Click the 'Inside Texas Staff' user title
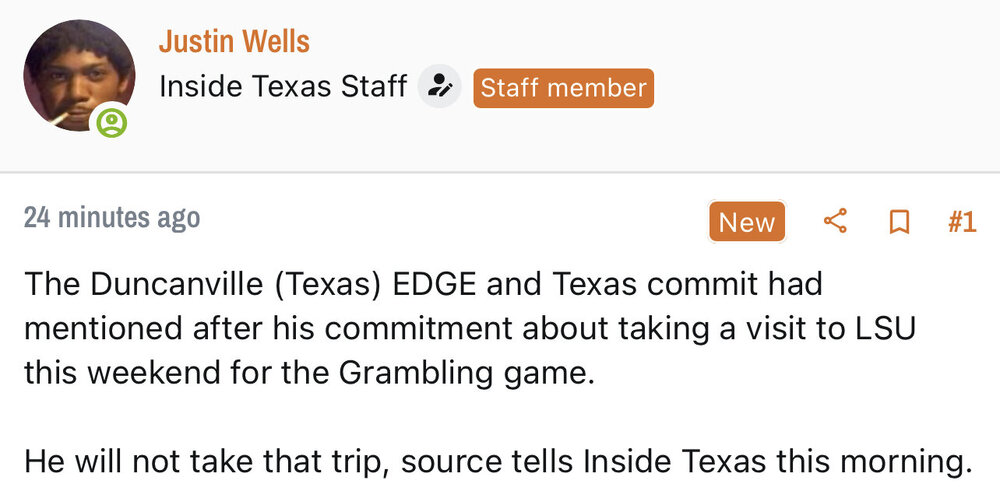Image resolution: width=1000 pixels, height=498 pixels. pyautogui.click(x=282, y=87)
